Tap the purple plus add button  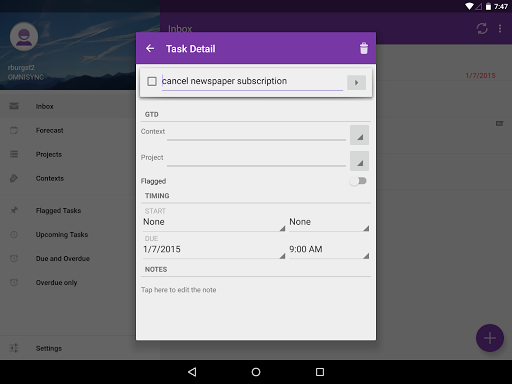click(490, 338)
